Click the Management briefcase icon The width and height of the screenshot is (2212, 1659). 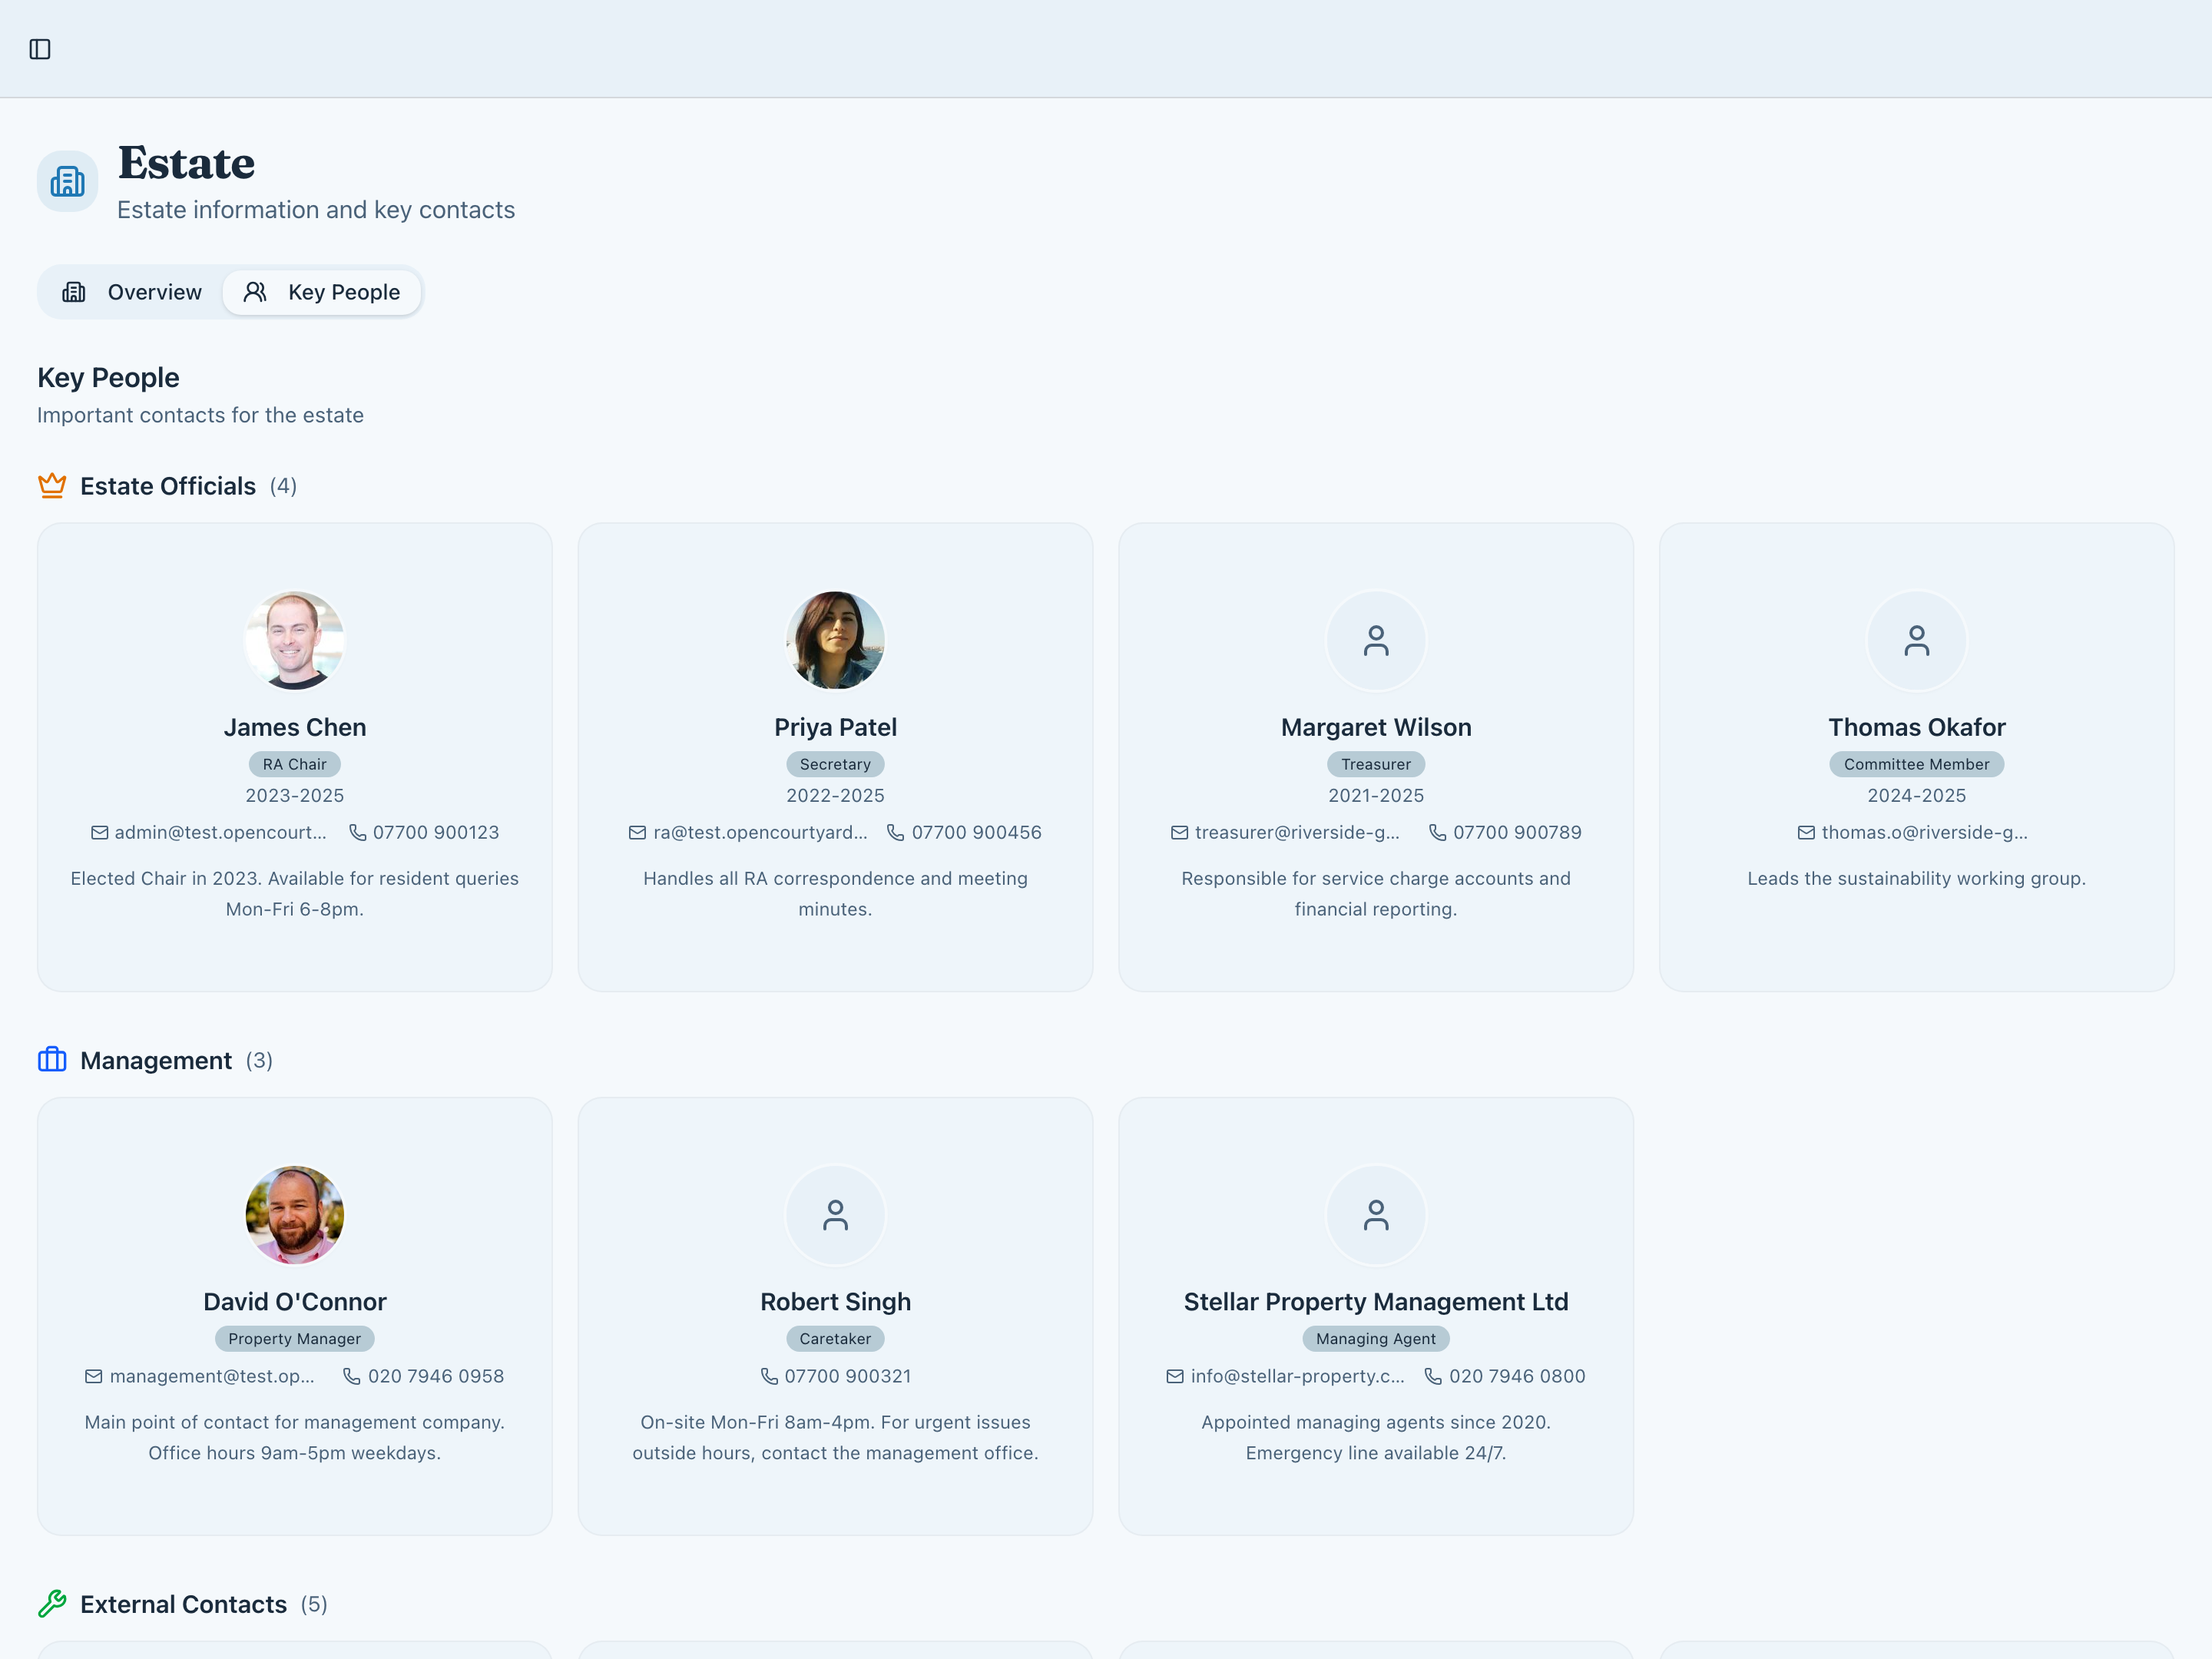click(x=52, y=1060)
